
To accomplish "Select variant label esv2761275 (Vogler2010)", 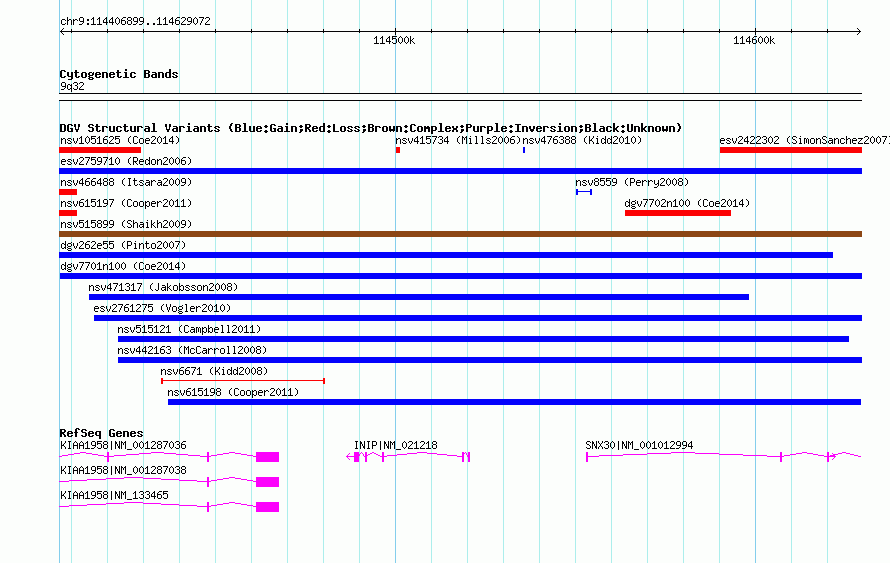I will (162, 308).
